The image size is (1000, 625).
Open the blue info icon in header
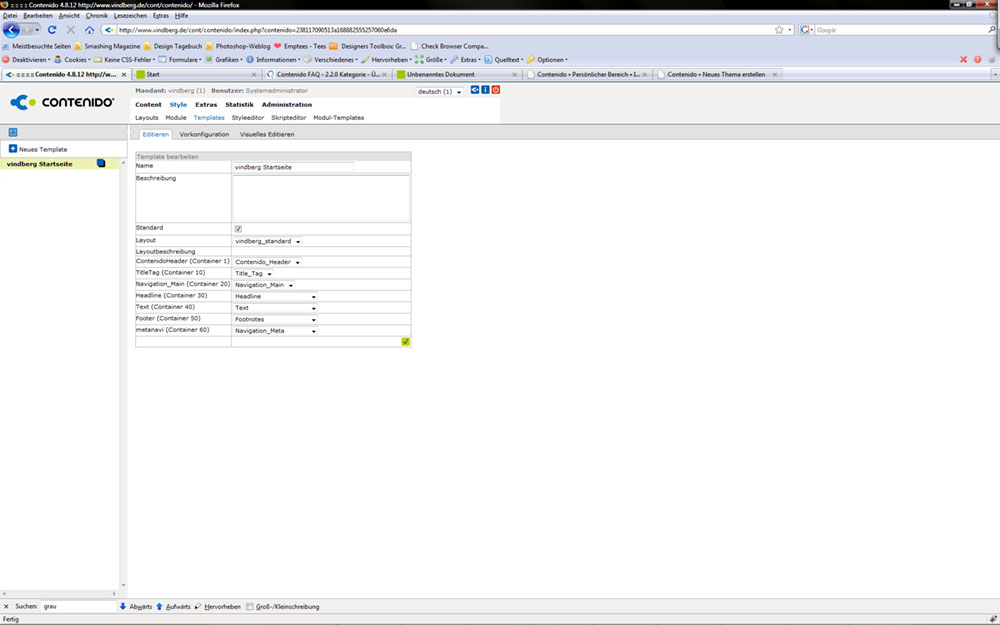[x=485, y=90]
